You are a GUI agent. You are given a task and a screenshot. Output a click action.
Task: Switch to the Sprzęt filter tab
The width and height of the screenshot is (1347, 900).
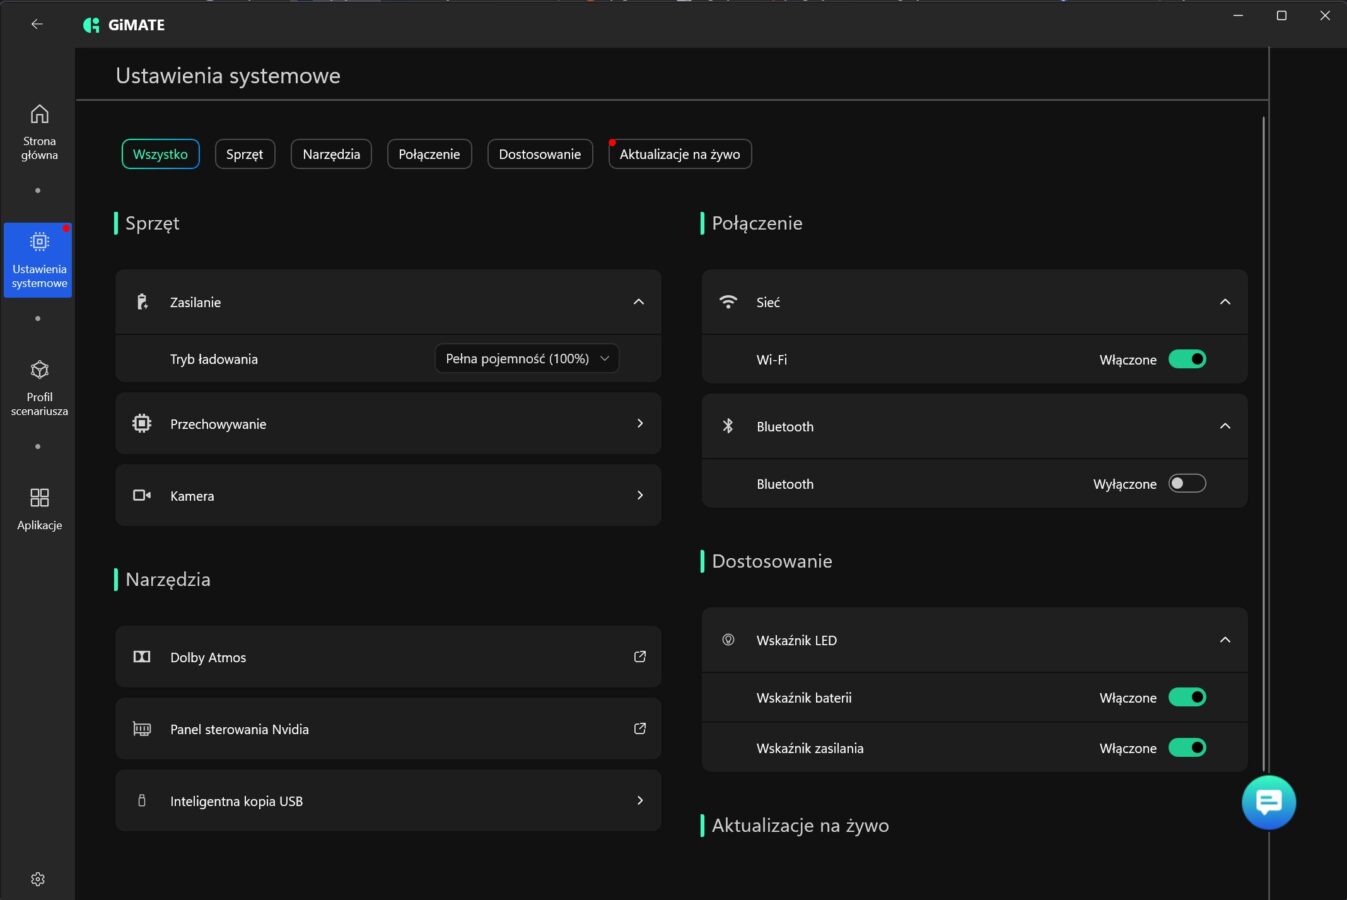pos(244,154)
